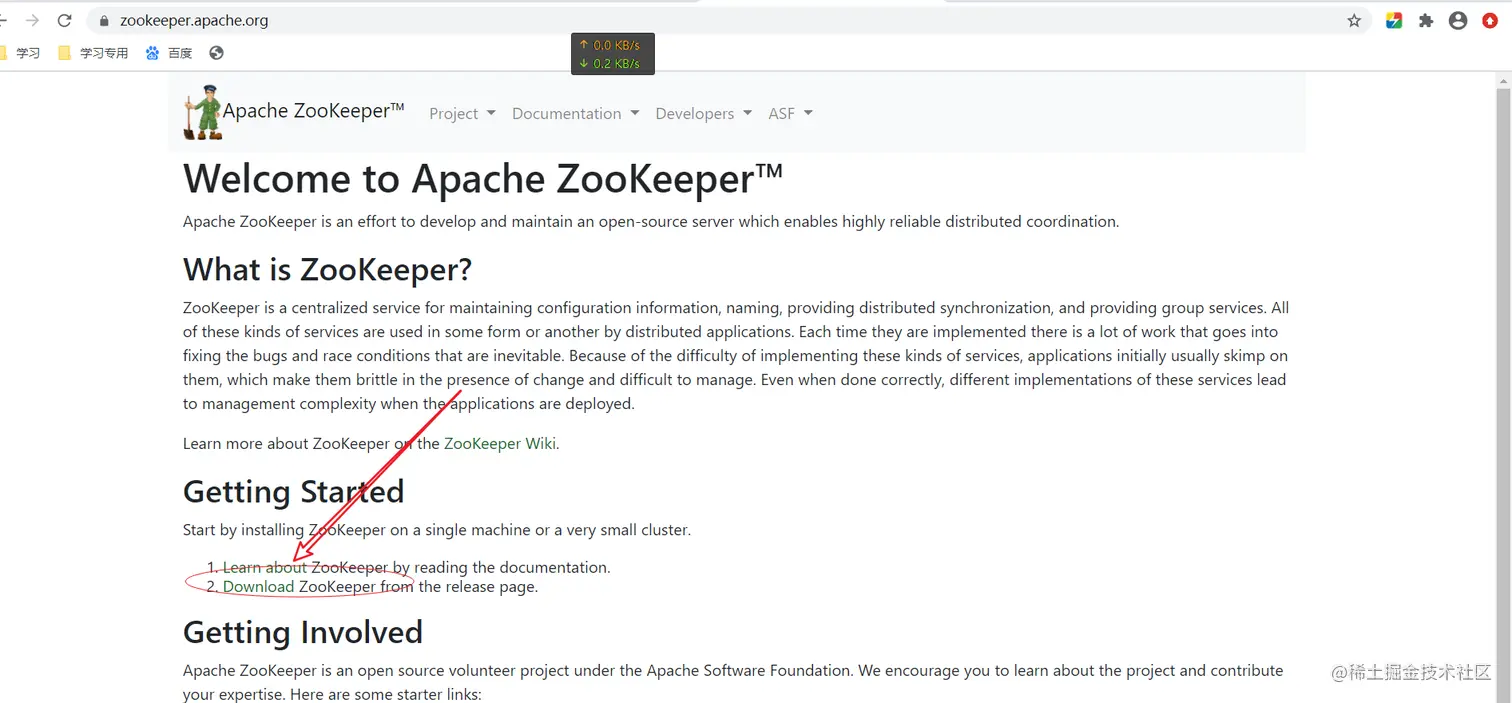Viewport: 1512px width, 703px height.
Task: Open the colorful extension icon
Action: tap(1394, 20)
